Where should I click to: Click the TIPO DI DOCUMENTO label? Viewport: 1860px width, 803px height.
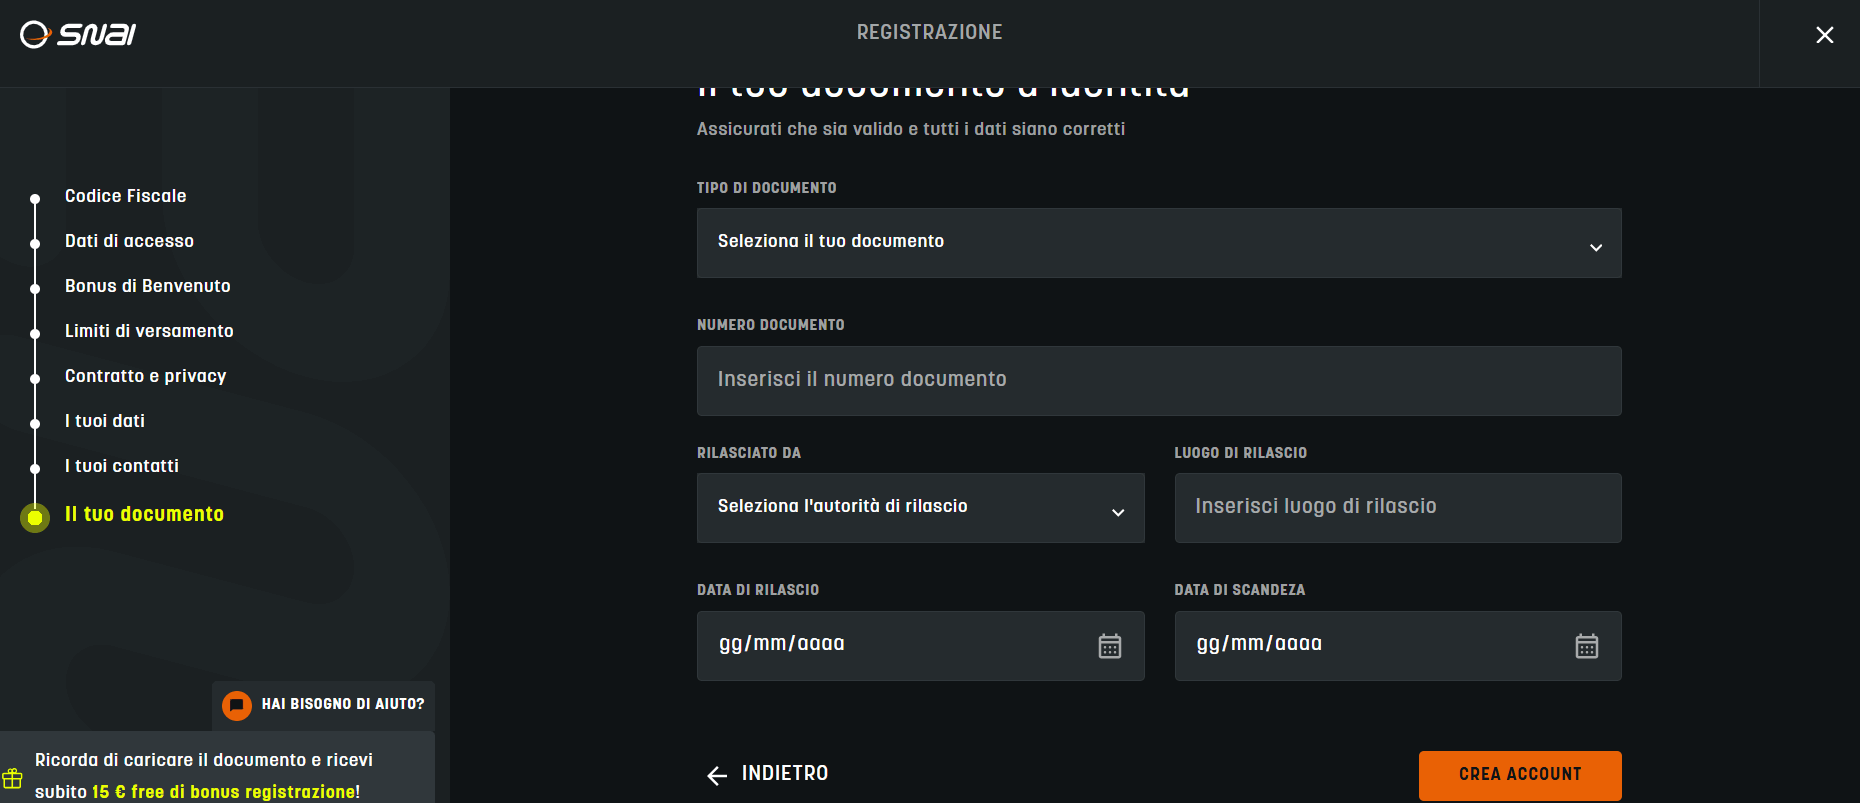pos(767,188)
